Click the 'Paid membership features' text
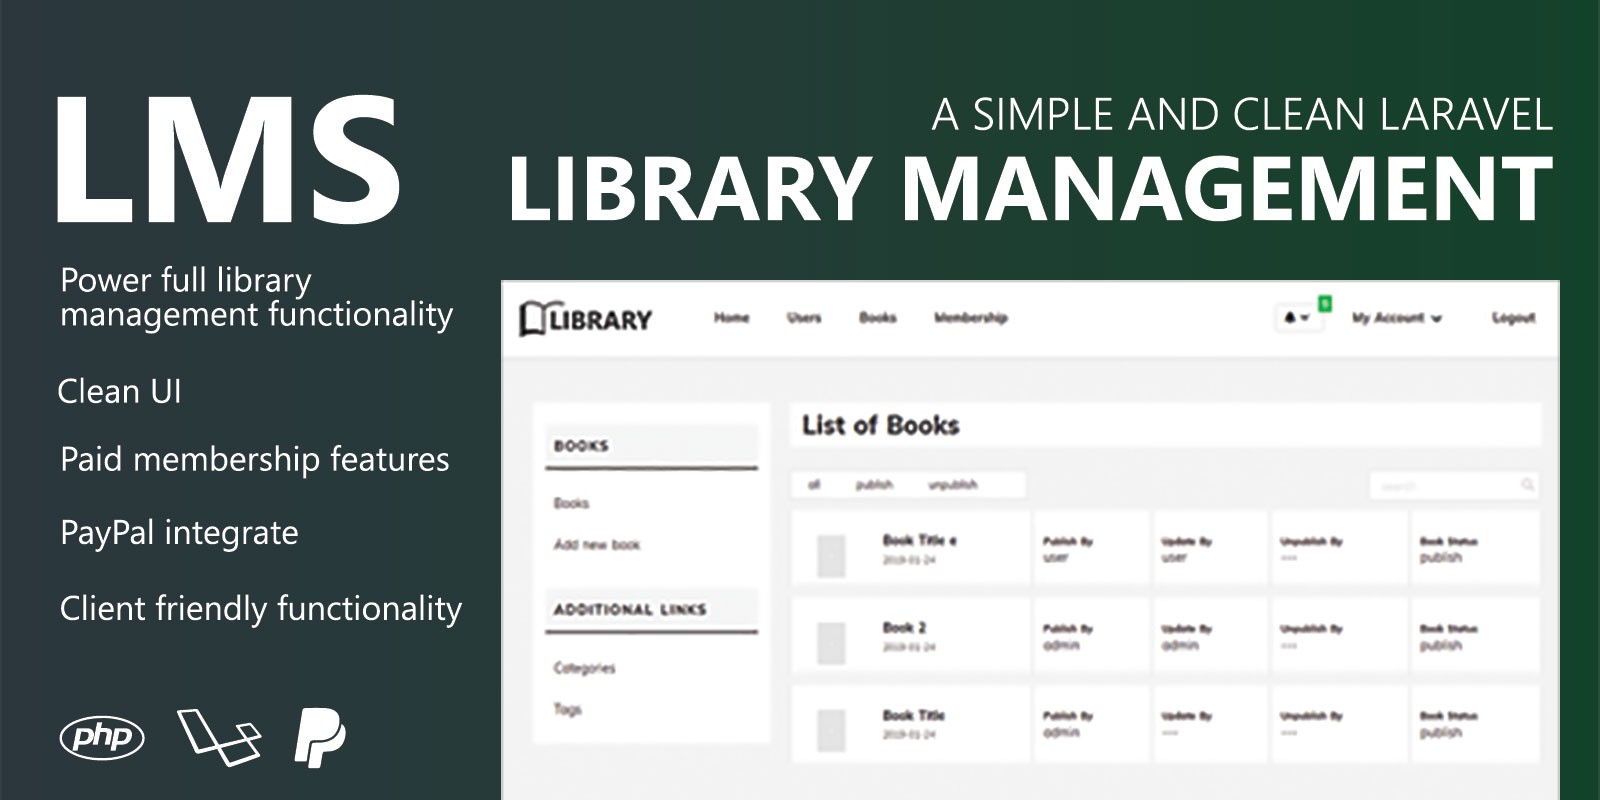Viewport: 1600px width, 800px height. point(255,460)
